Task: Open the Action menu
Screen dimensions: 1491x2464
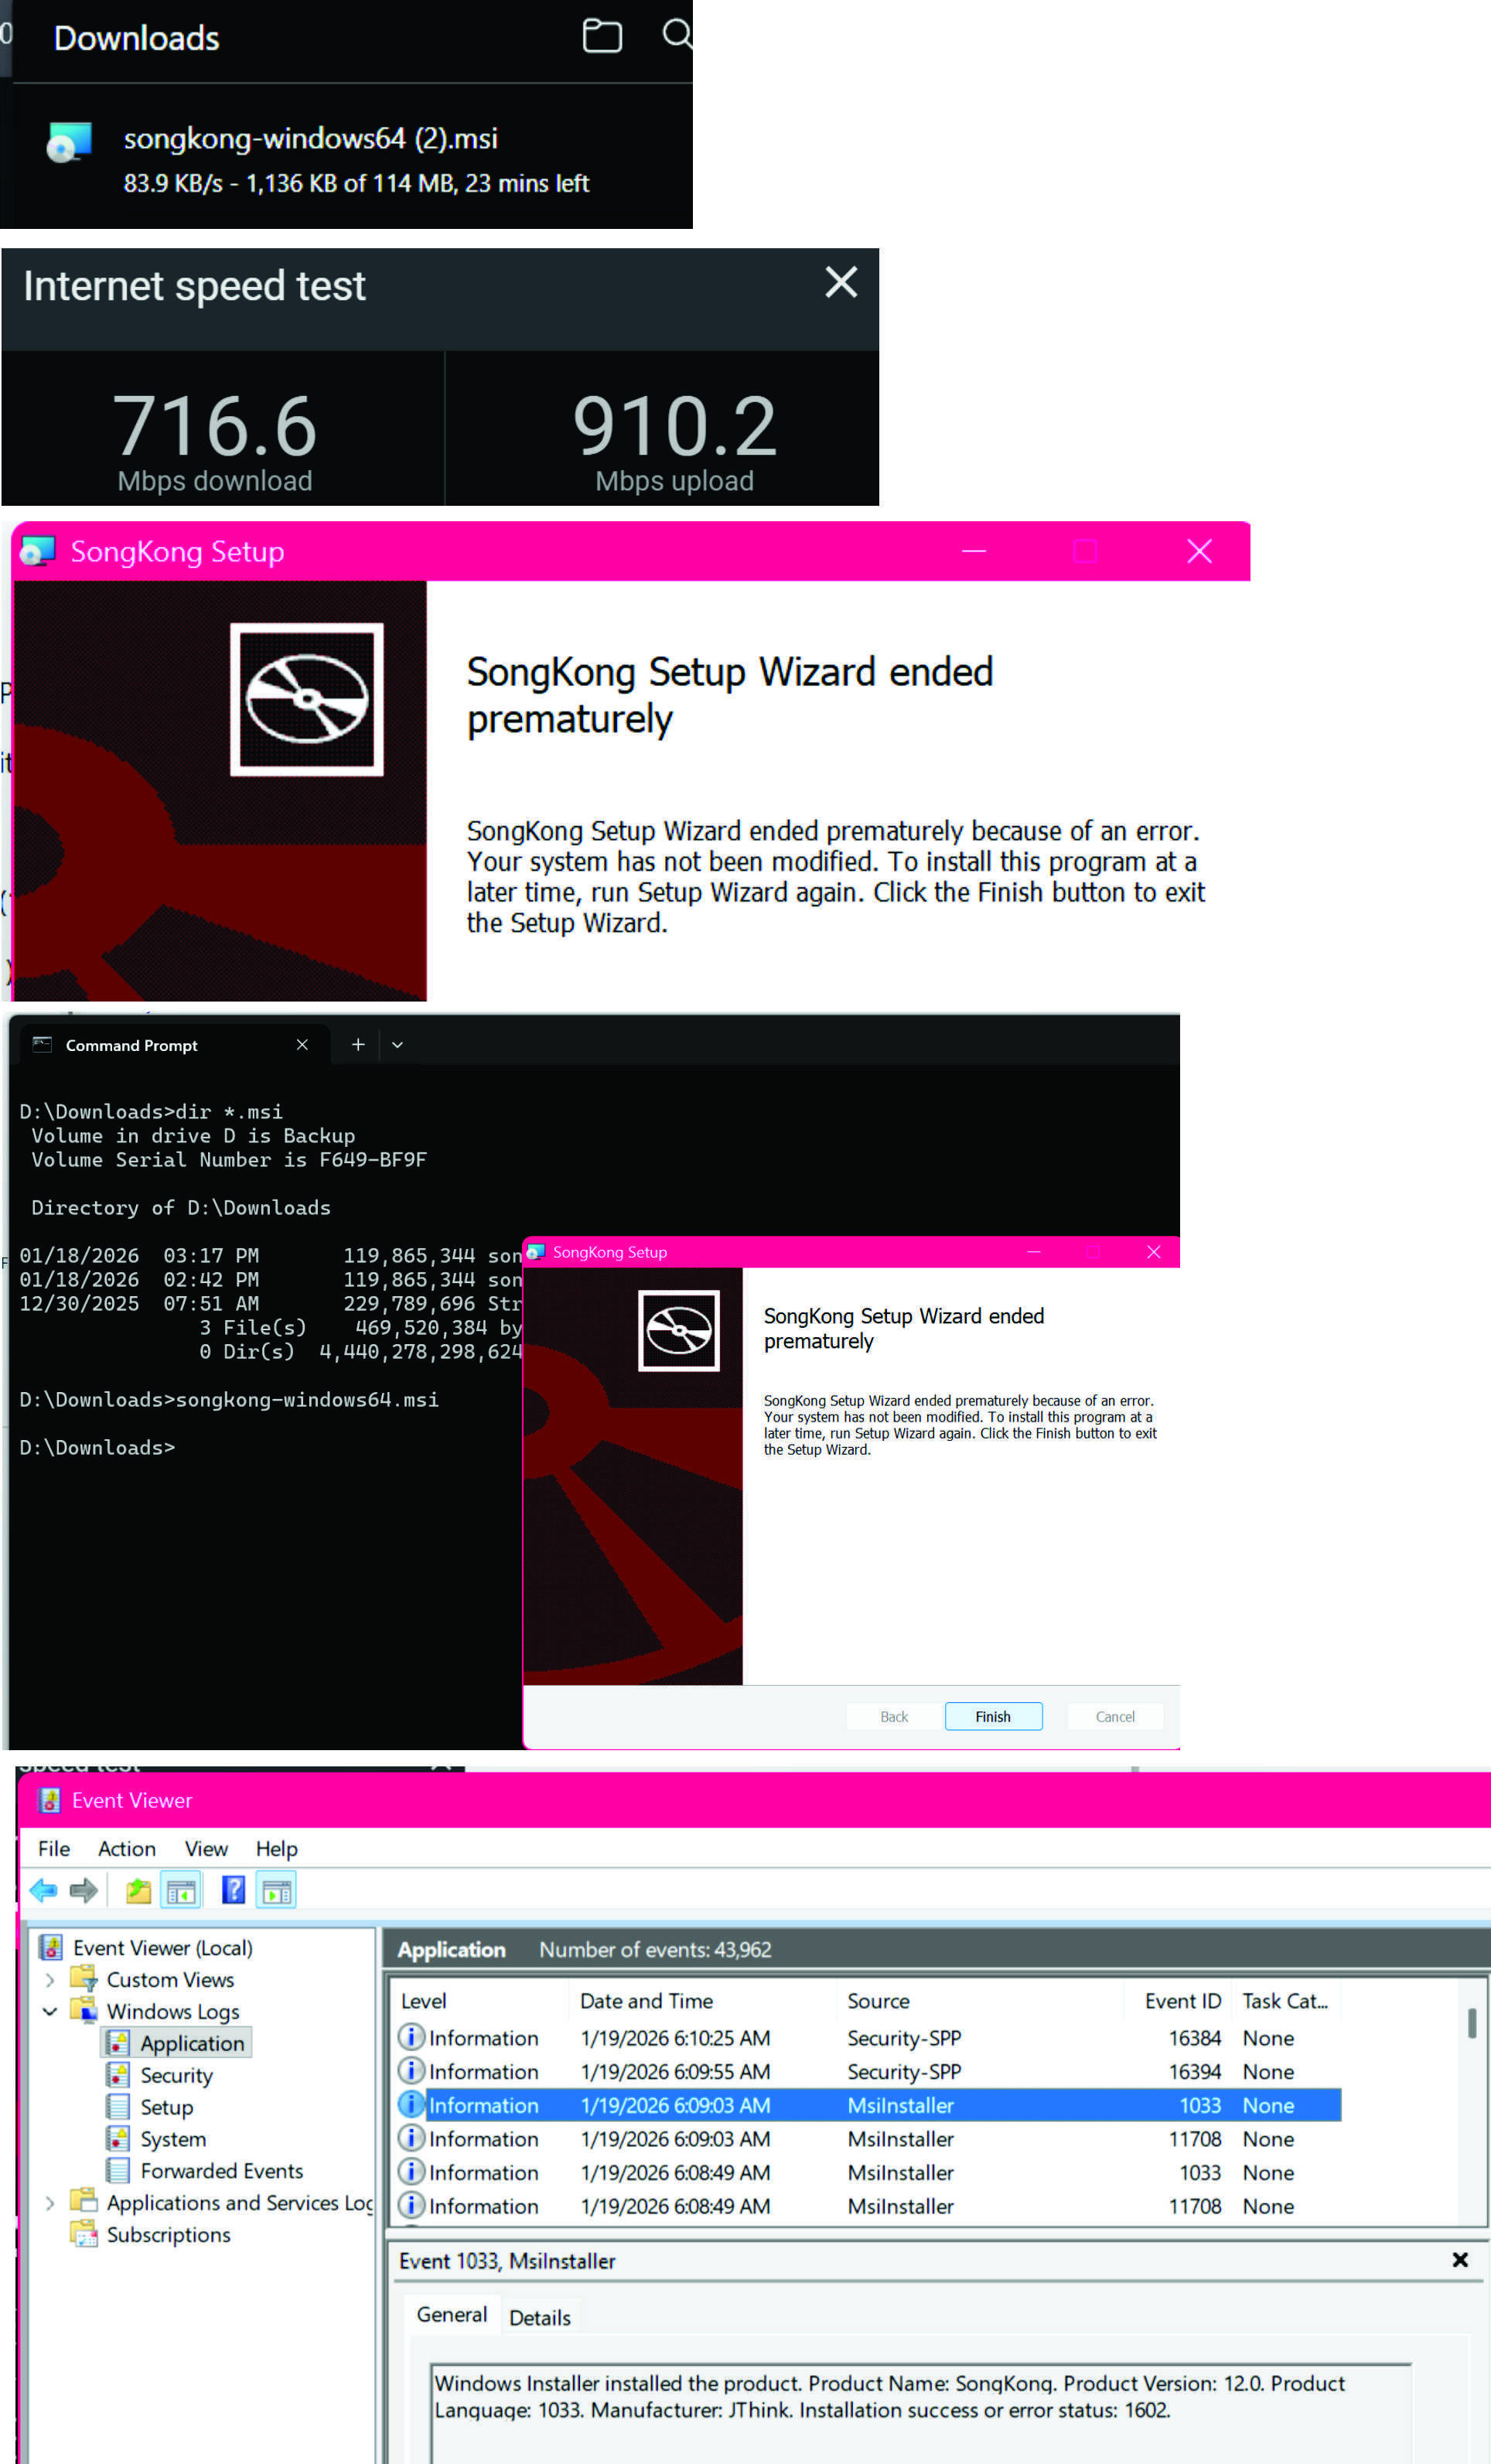Action: [x=126, y=1849]
